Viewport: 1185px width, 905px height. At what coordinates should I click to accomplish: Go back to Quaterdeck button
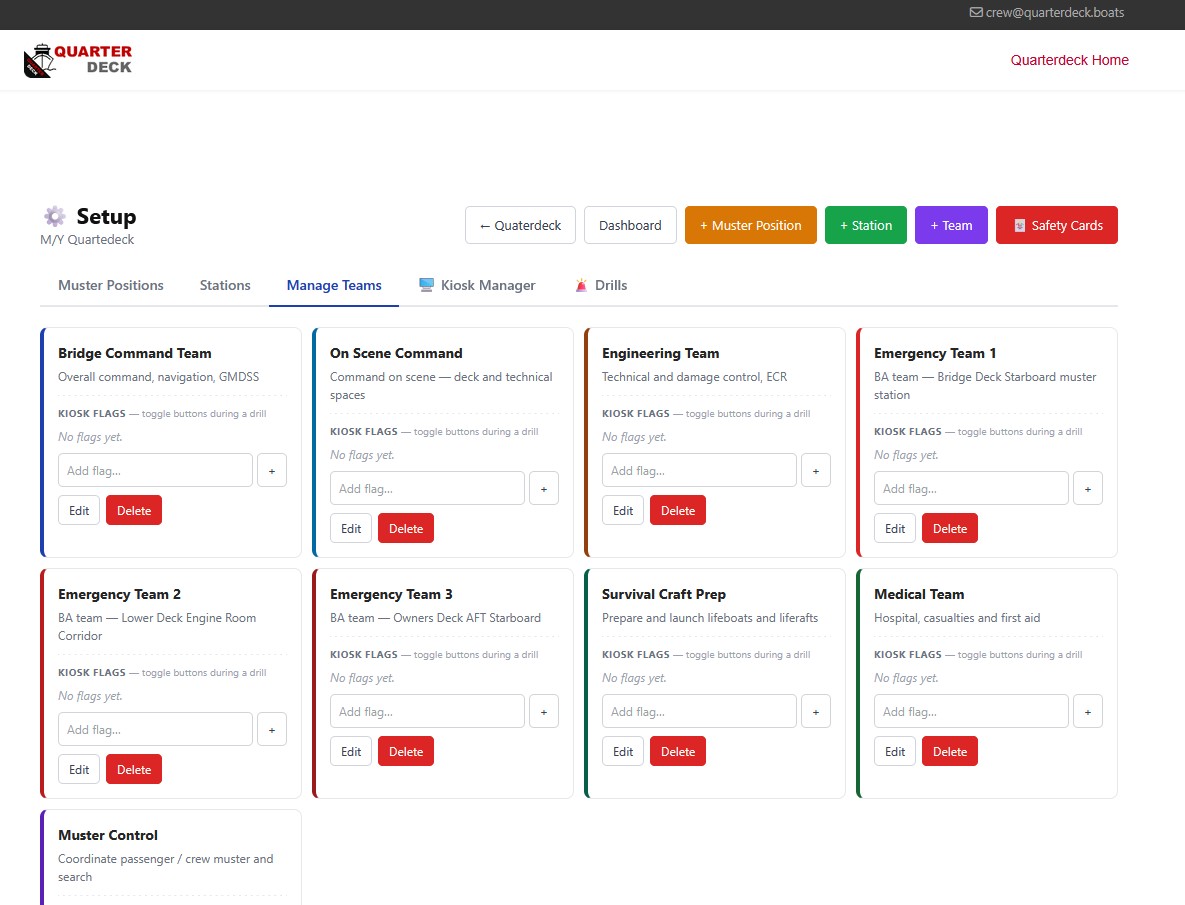(x=521, y=225)
